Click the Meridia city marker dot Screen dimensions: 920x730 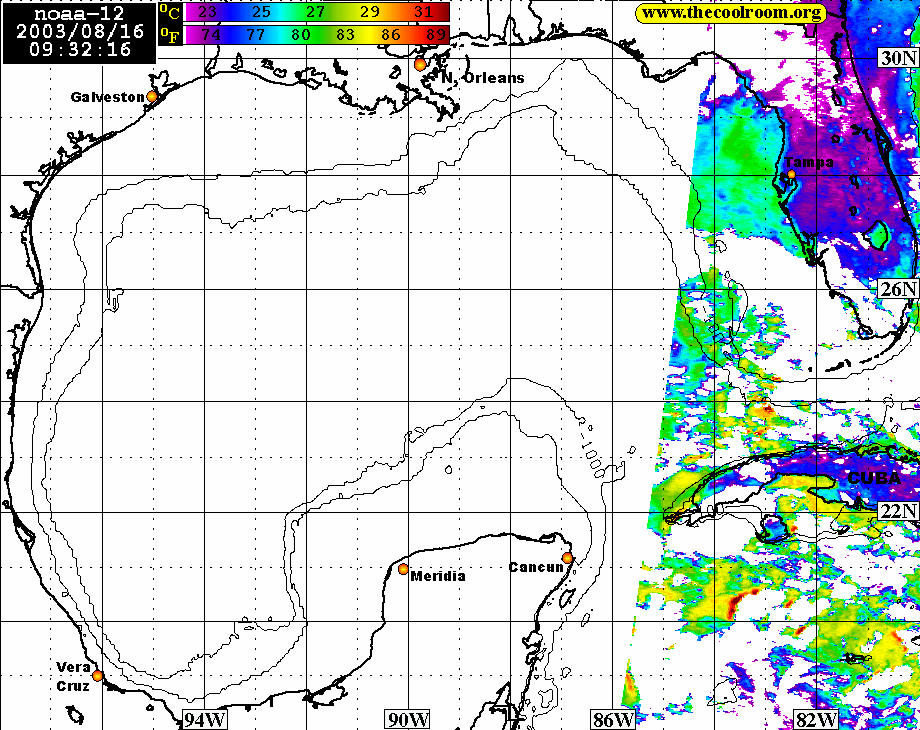click(403, 569)
